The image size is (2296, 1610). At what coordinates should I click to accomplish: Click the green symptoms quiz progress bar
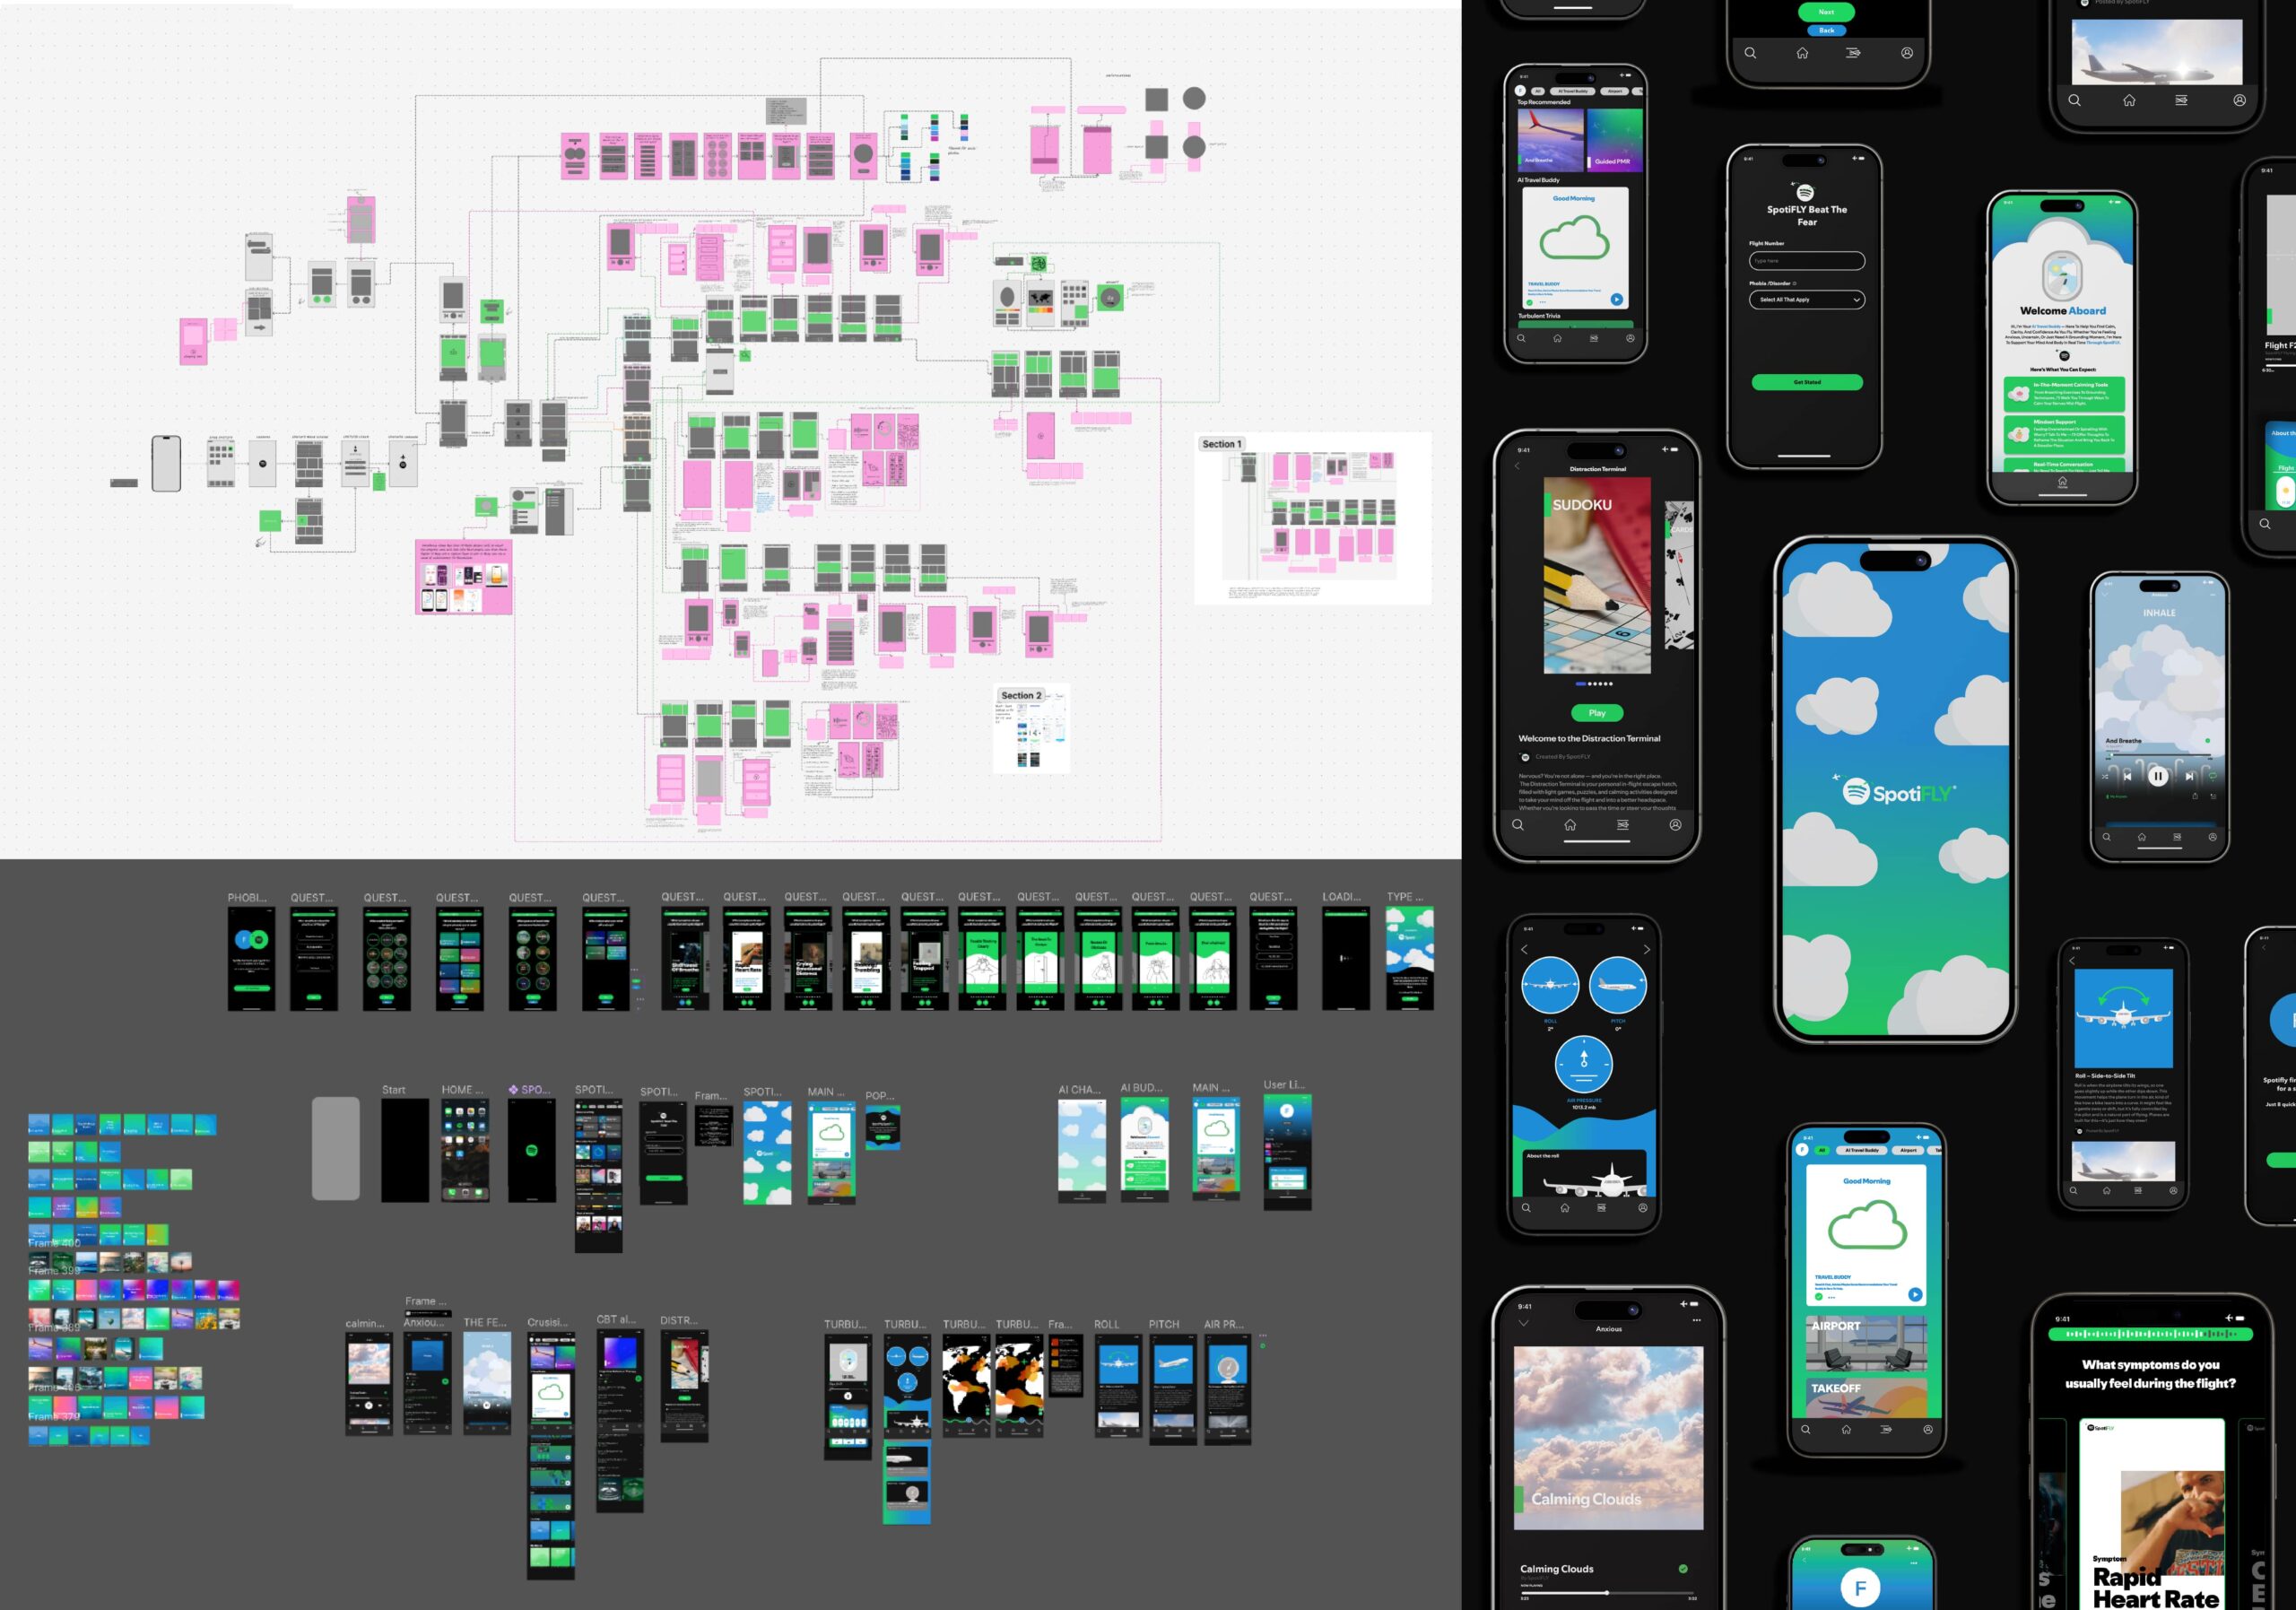click(x=2150, y=1334)
